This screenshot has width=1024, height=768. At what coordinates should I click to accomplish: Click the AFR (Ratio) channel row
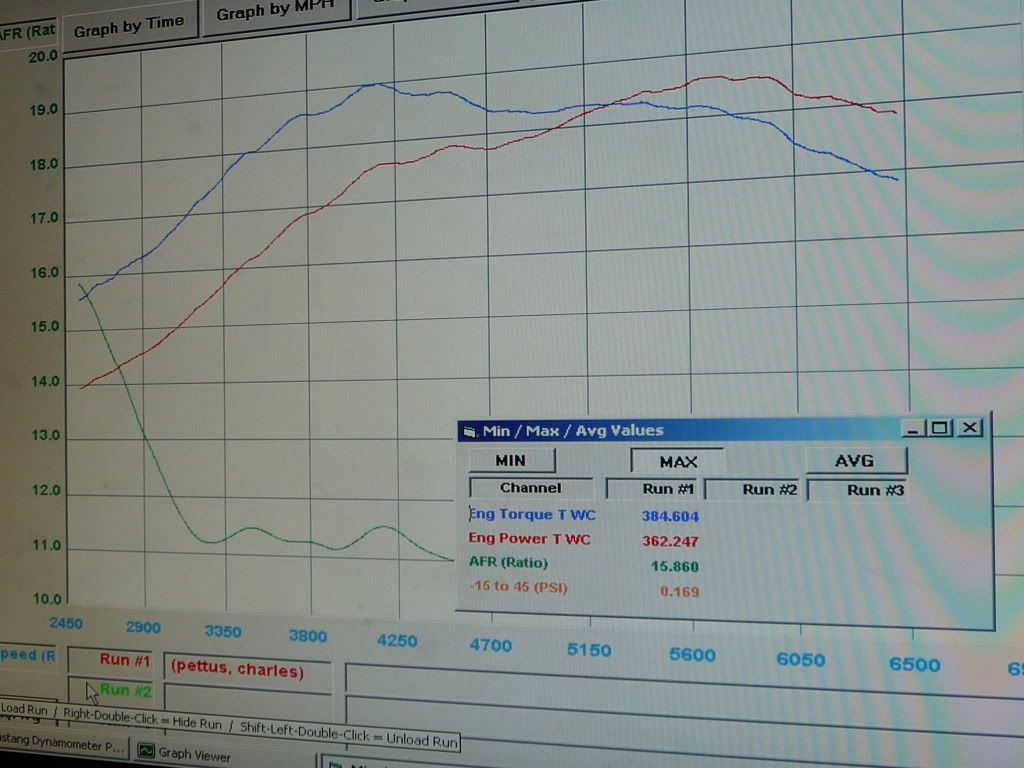click(508, 563)
